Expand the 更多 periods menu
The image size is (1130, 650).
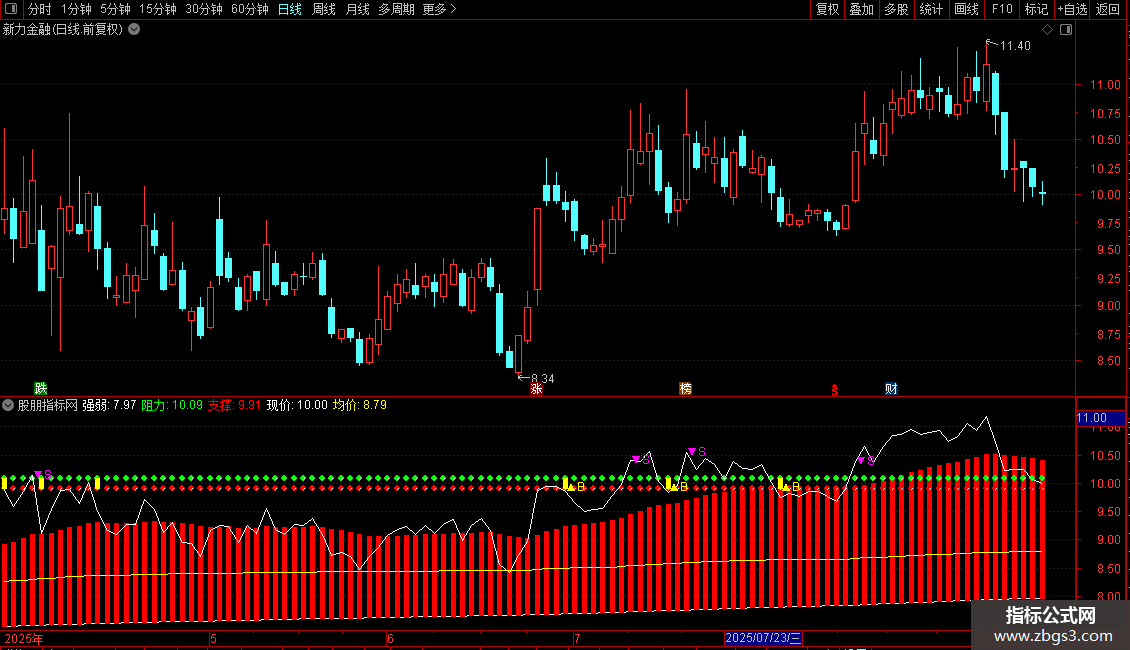point(439,9)
